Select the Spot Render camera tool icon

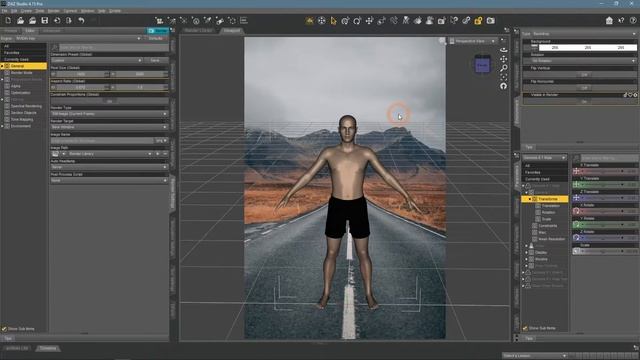442,20
